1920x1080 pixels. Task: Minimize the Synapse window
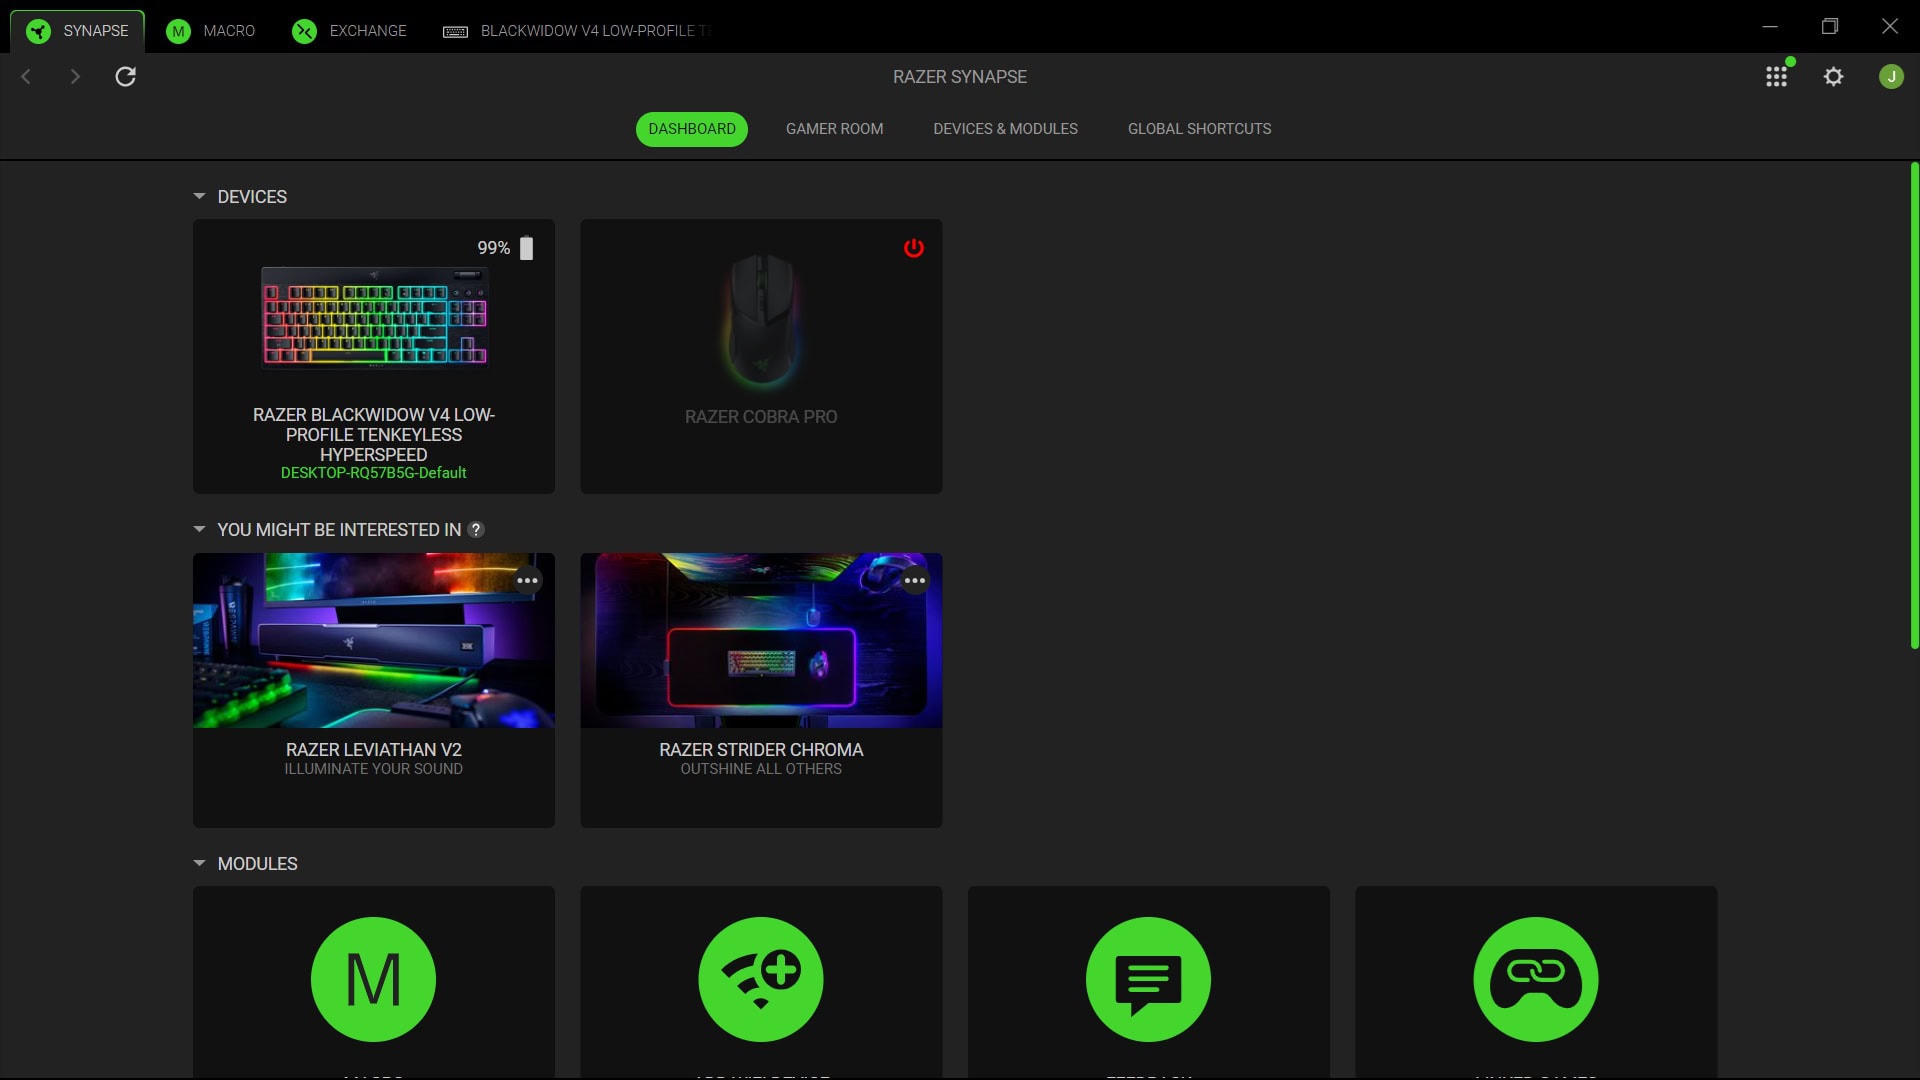(1770, 26)
